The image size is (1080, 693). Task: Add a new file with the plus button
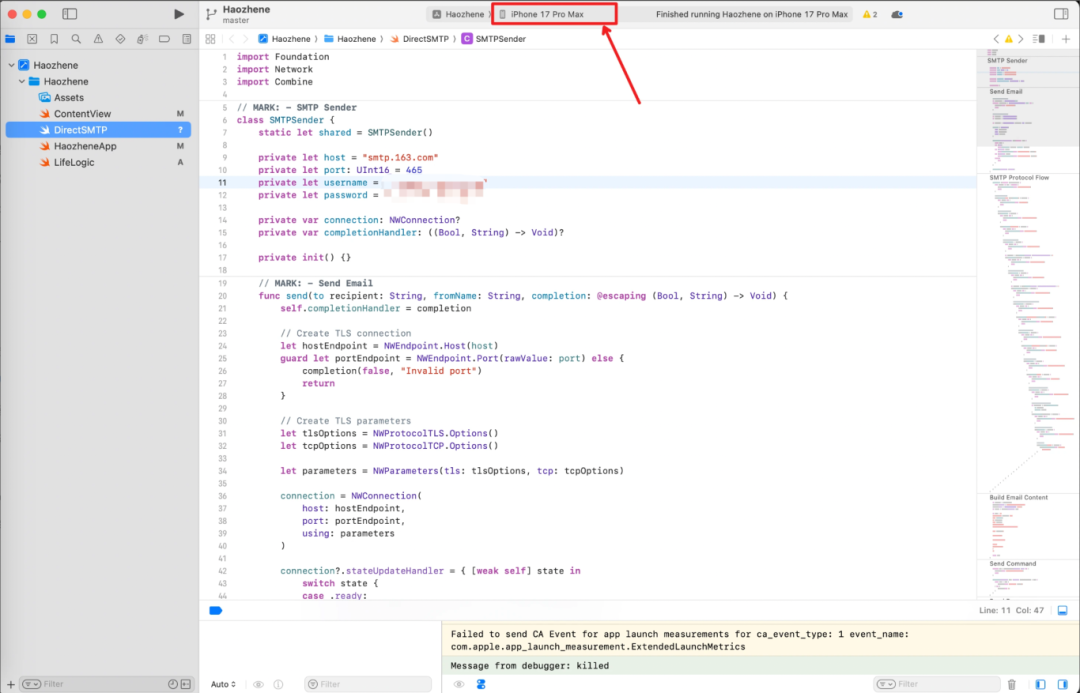(10, 684)
